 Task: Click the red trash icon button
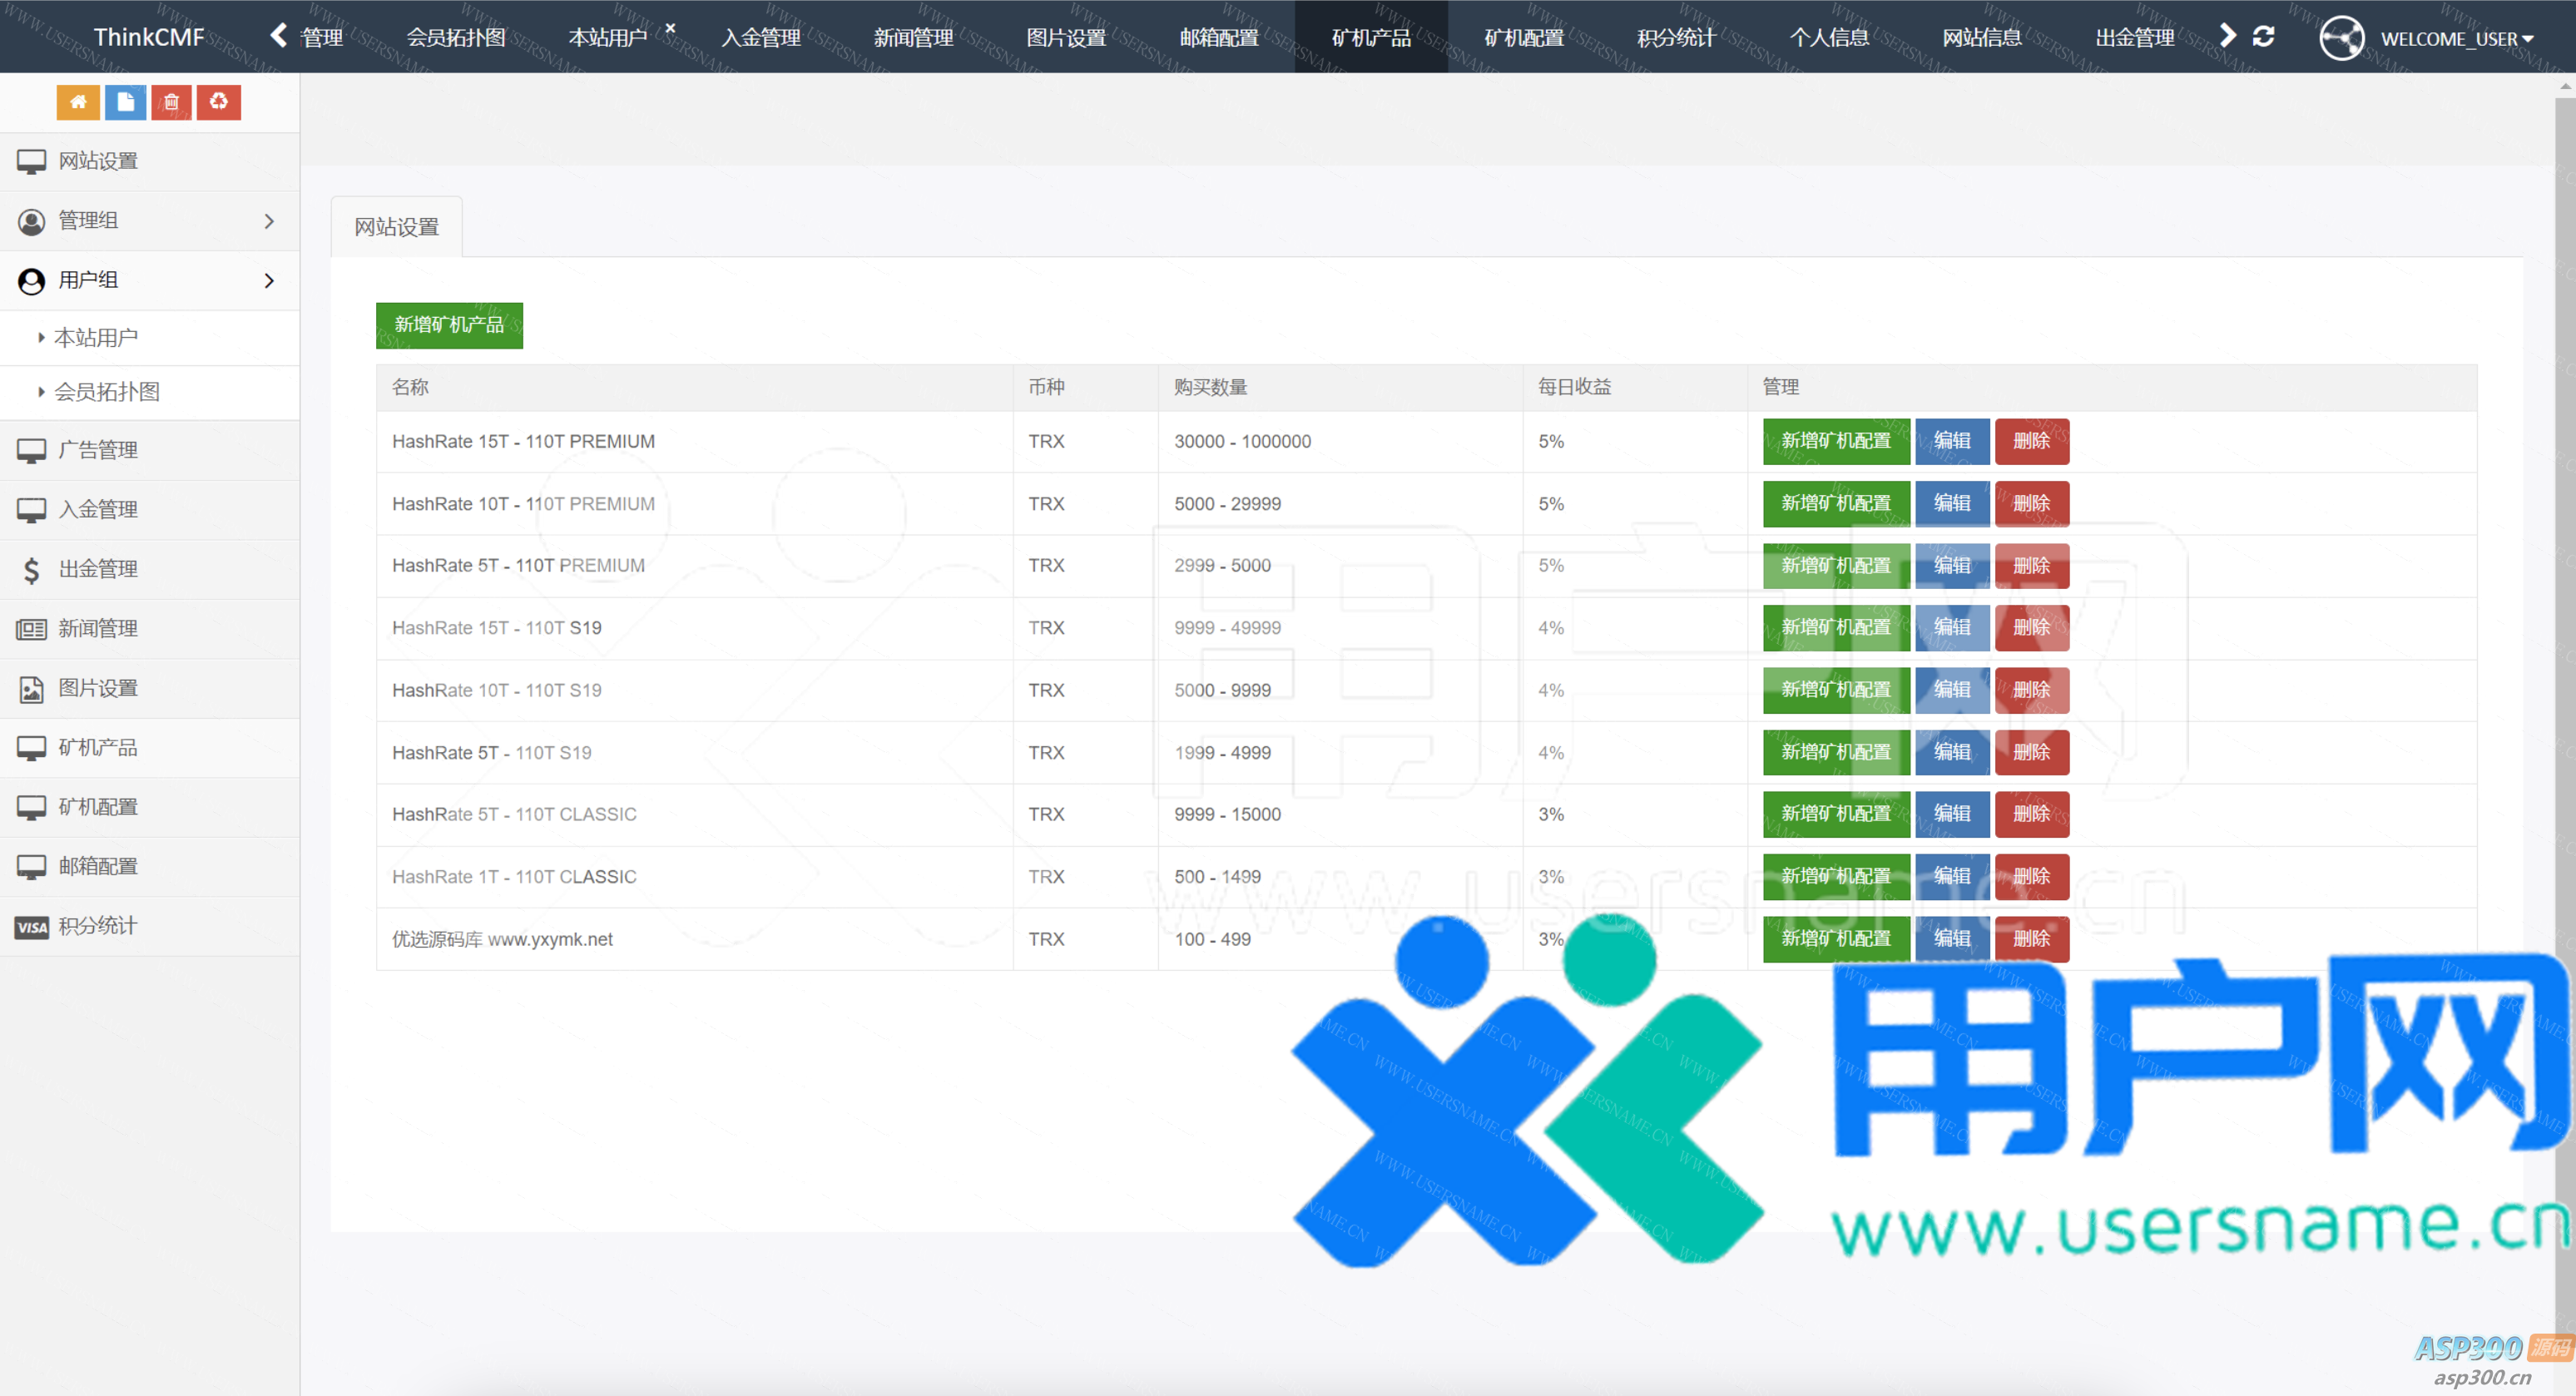click(171, 102)
